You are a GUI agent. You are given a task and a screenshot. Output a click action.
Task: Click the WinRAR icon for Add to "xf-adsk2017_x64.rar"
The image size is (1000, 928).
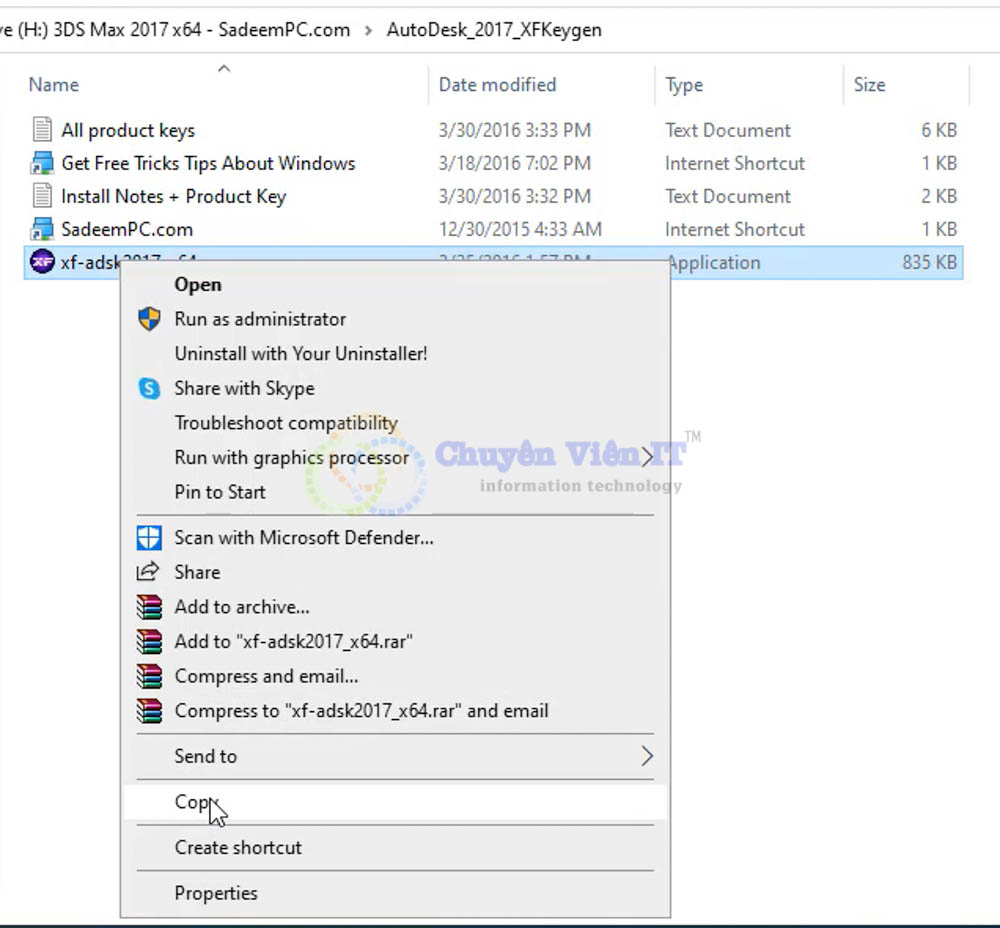149,641
